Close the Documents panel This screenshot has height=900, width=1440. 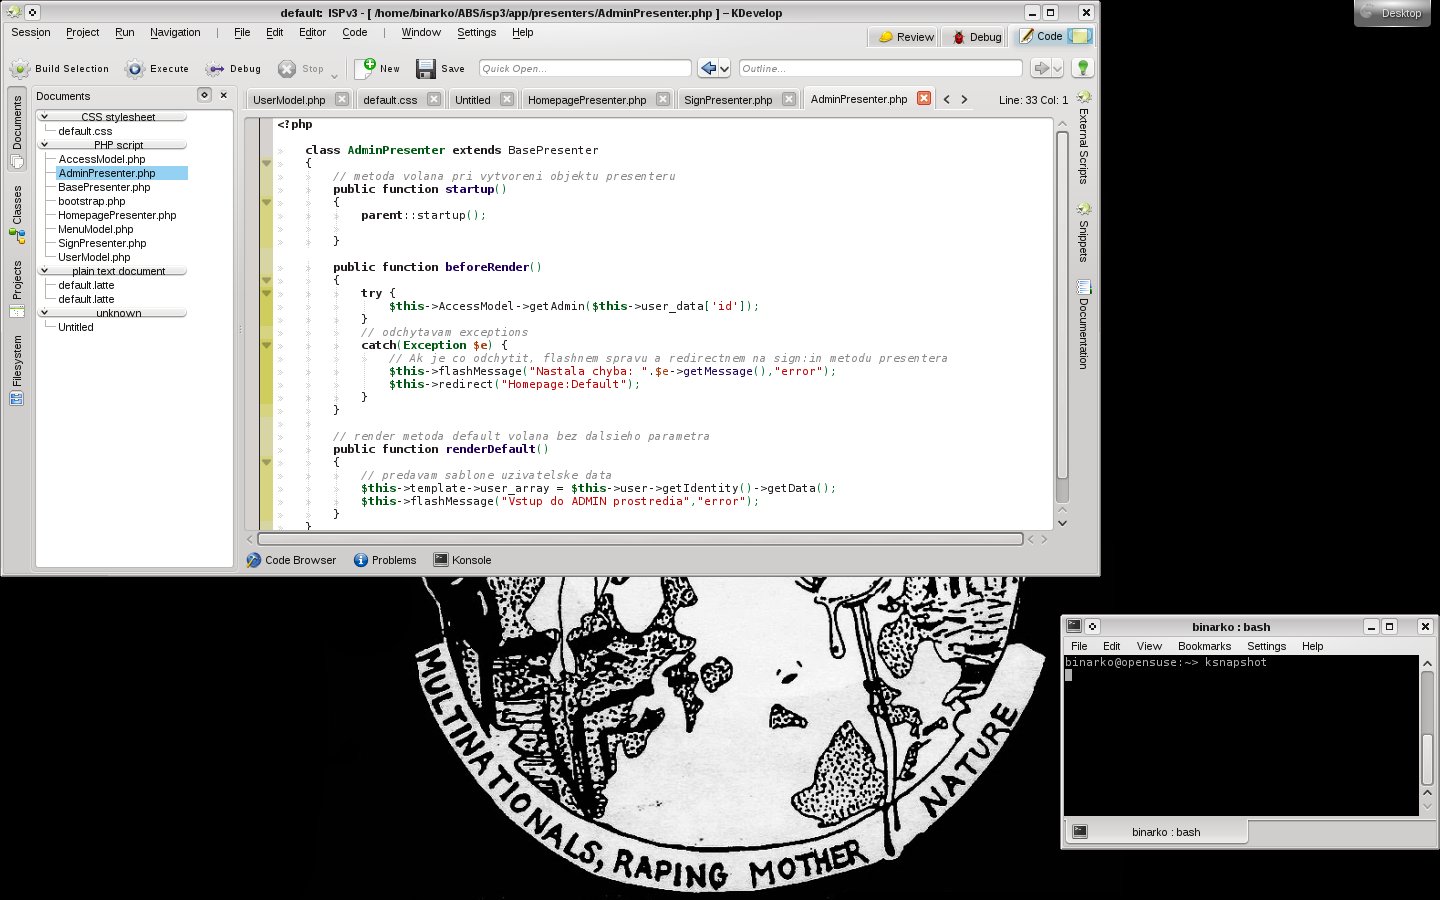pos(224,95)
